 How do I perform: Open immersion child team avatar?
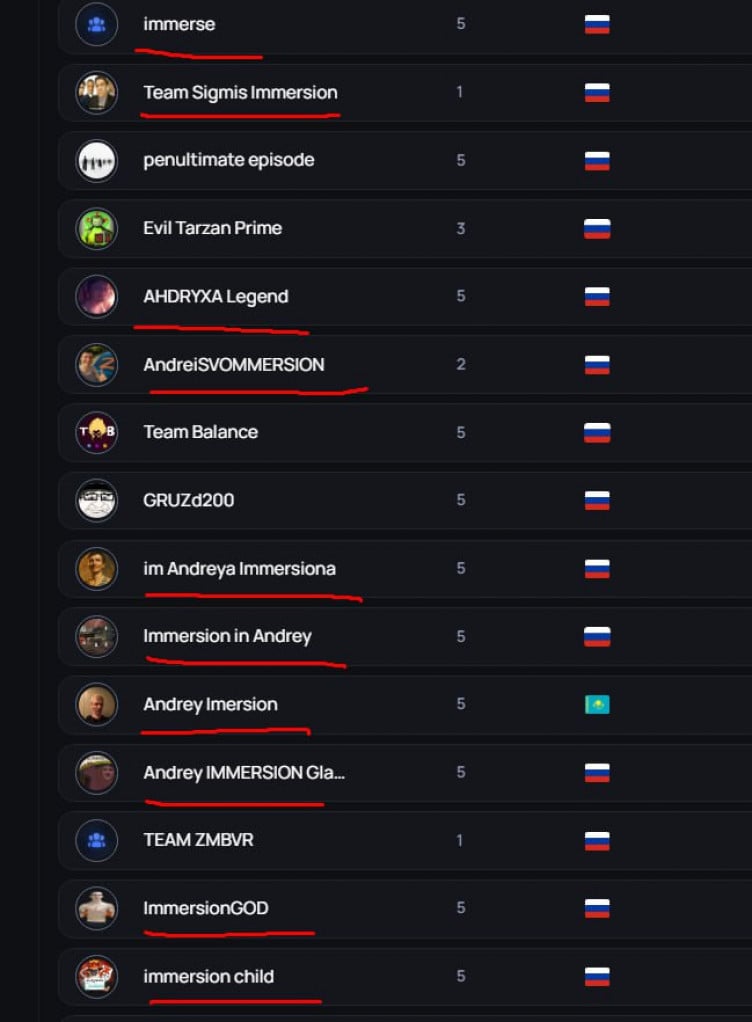(x=96, y=976)
